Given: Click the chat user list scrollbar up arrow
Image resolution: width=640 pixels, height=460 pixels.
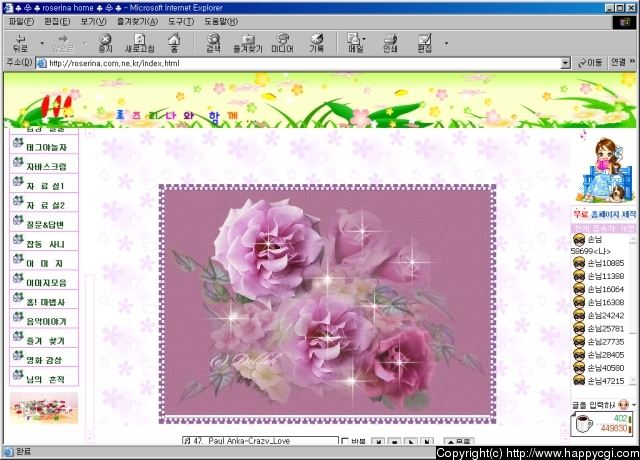Looking at the screenshot, I should tap(633, 240).
